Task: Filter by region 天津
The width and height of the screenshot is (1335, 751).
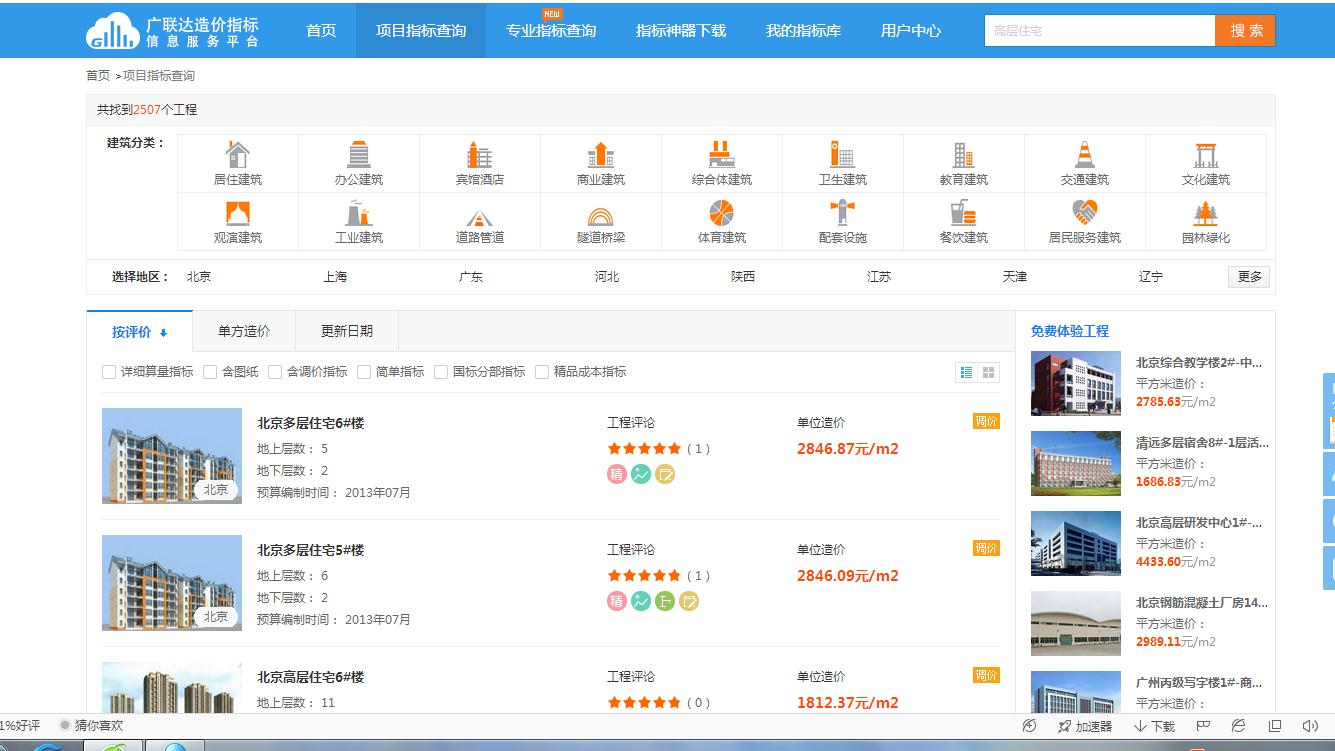Action: pos(1015,277)
